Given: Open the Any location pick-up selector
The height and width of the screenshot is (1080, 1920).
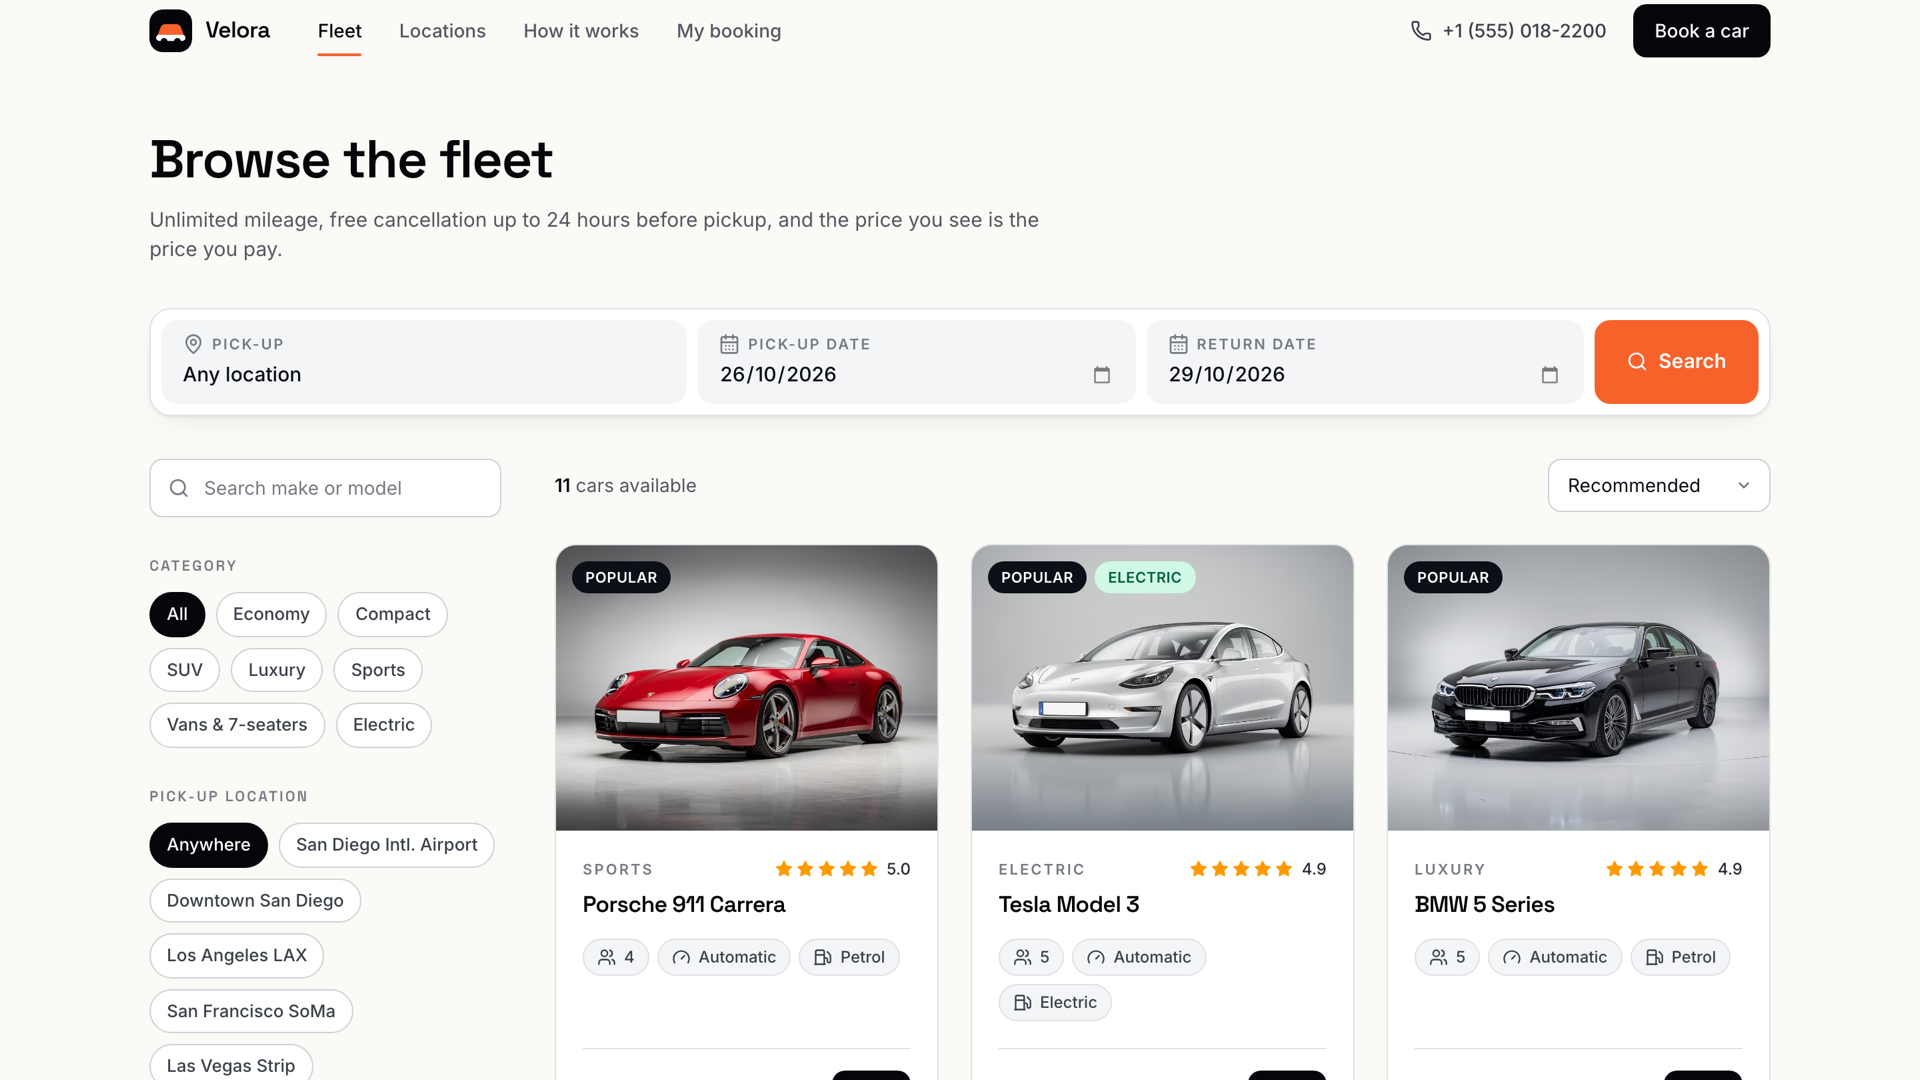Looking at the screenshot, I should [424, 362].
